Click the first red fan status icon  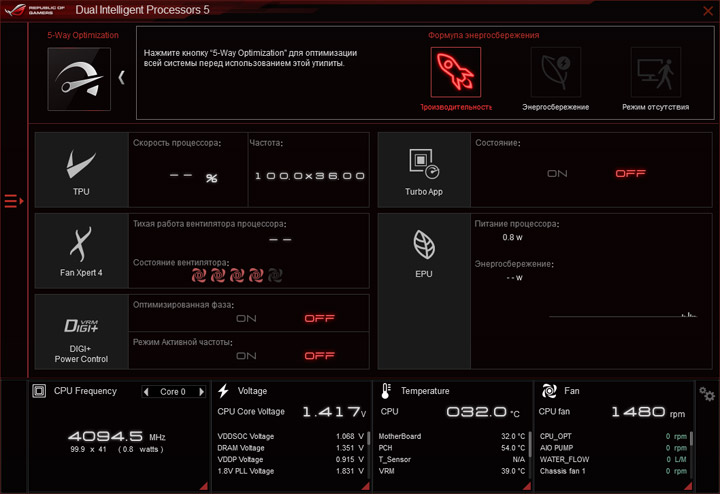point(198,275)
